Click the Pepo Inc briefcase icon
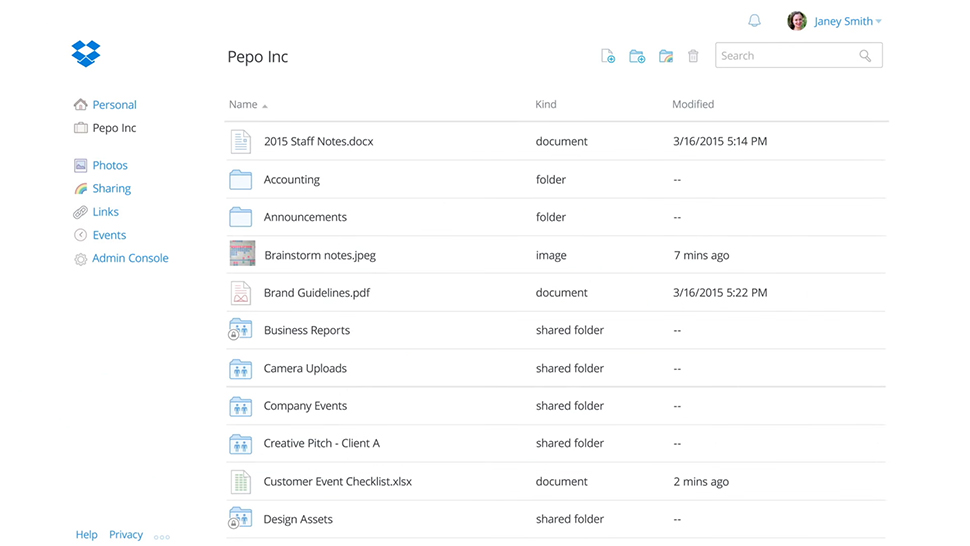 tap(80, 128)
